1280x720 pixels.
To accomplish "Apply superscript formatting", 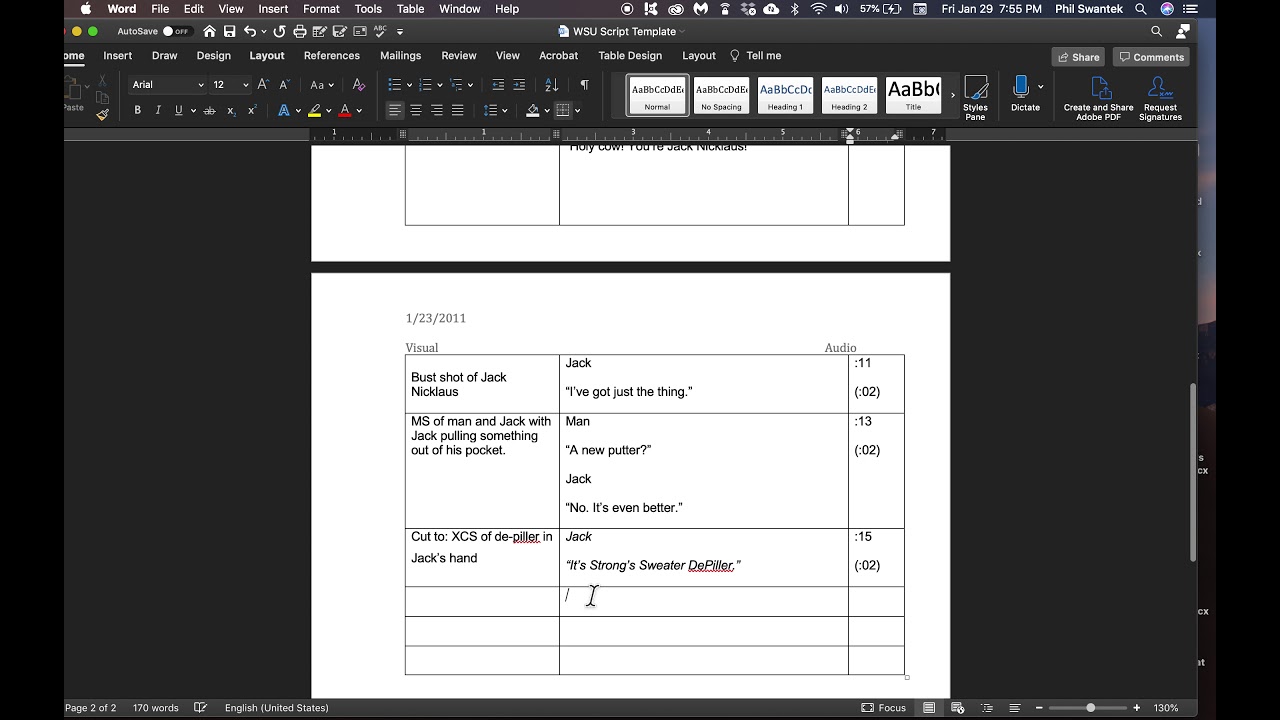I will click(x=252, y=111).
